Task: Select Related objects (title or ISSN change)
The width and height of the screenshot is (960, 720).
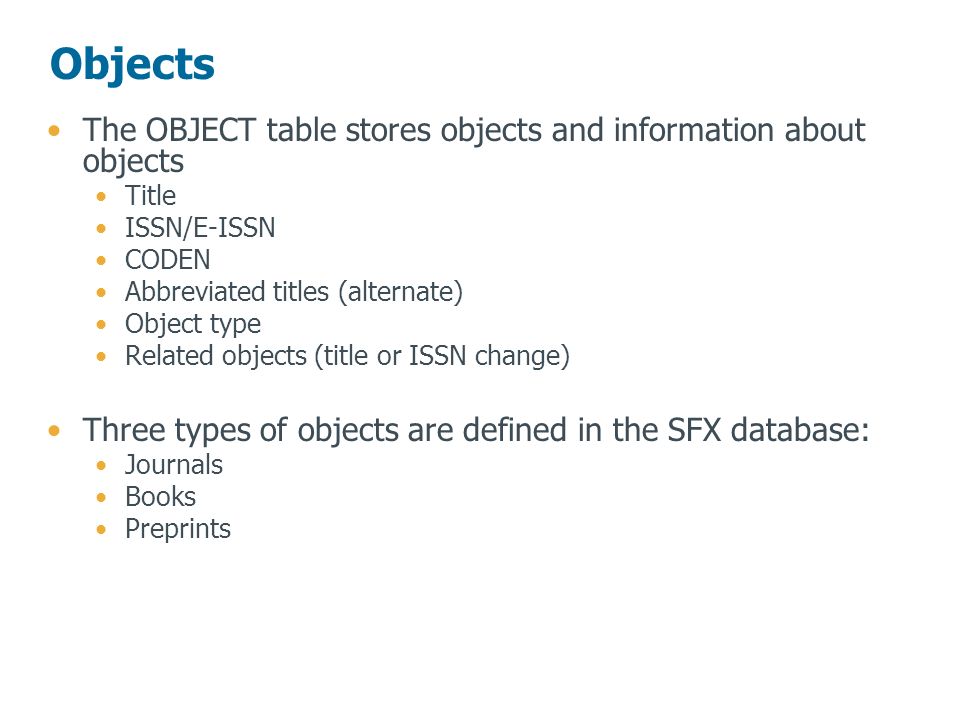Action: [347, 356]
